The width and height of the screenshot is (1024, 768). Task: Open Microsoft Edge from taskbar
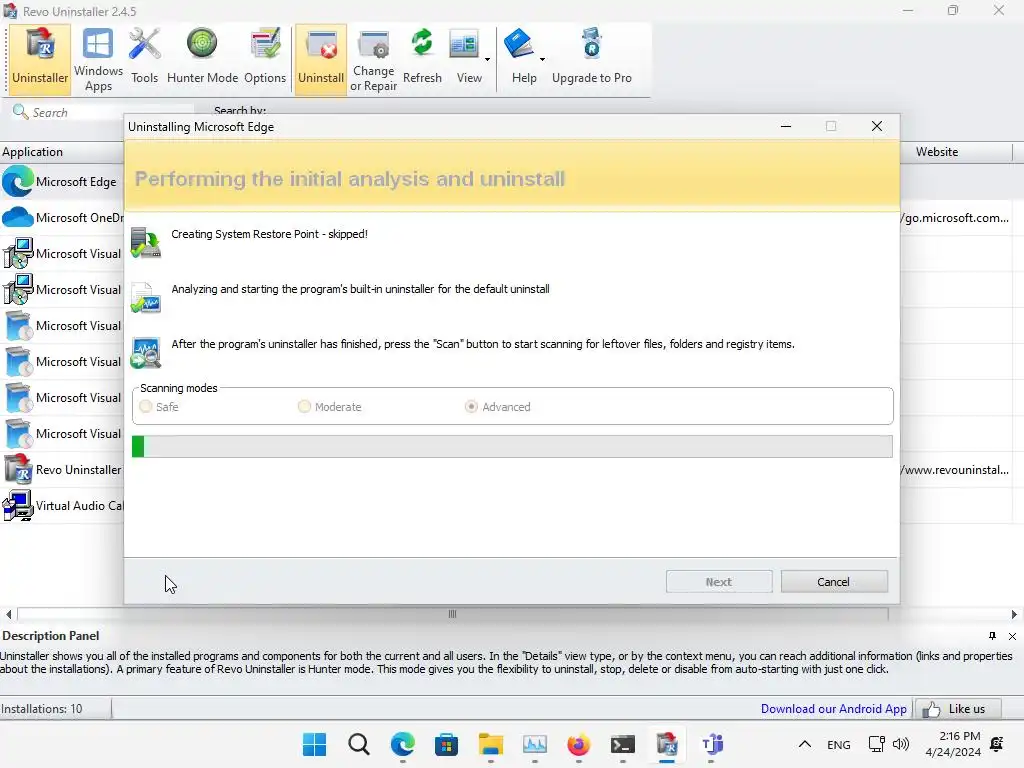click(402, 744)
